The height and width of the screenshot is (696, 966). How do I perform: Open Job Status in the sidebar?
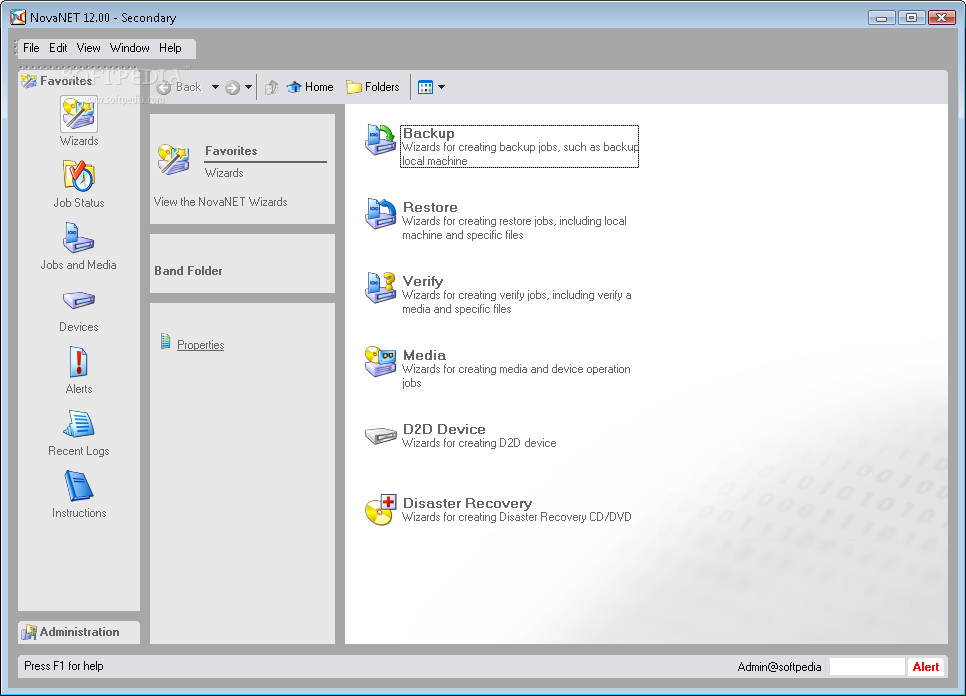(x=79, y=176)
